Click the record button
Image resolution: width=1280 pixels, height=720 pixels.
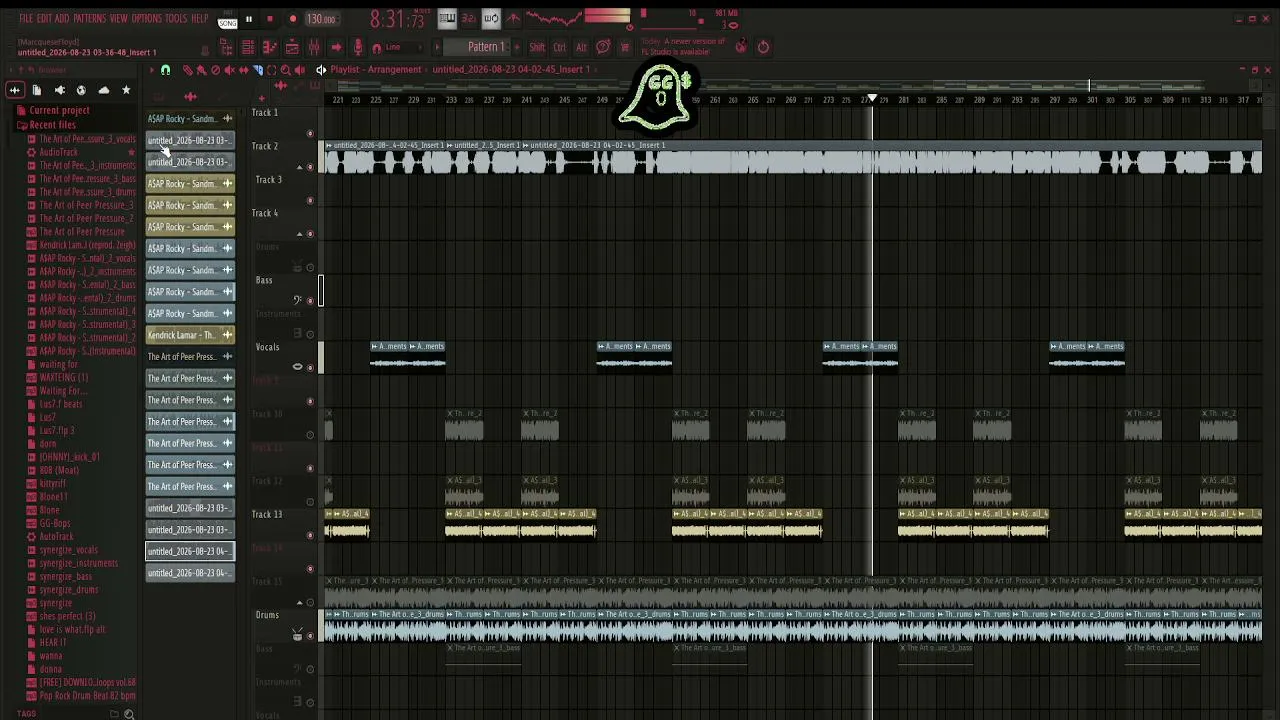click(293, 19)
